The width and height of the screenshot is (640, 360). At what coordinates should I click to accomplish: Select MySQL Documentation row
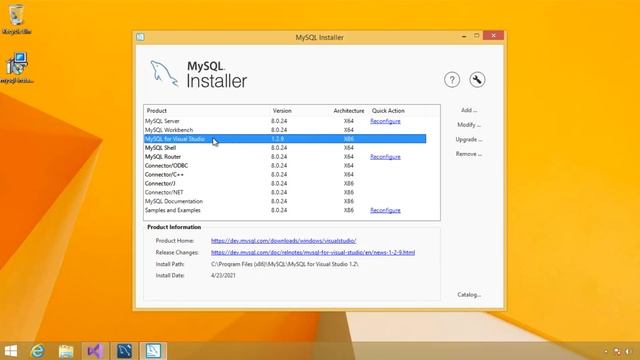[285, 201]
